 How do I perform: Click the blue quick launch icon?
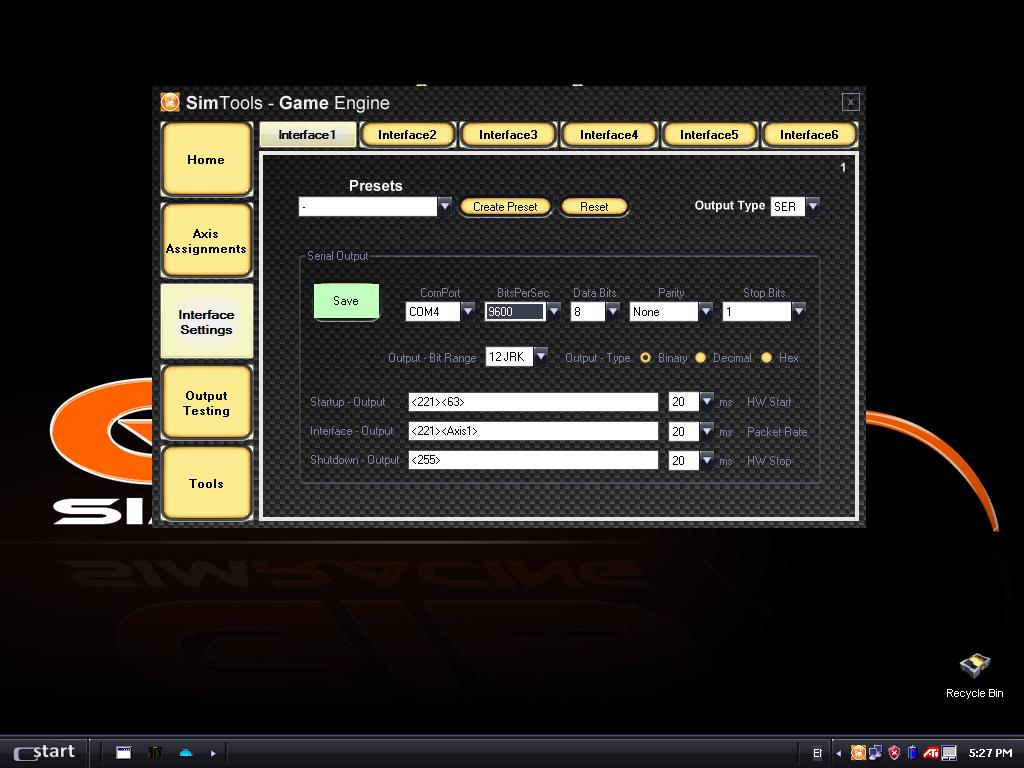185,752
